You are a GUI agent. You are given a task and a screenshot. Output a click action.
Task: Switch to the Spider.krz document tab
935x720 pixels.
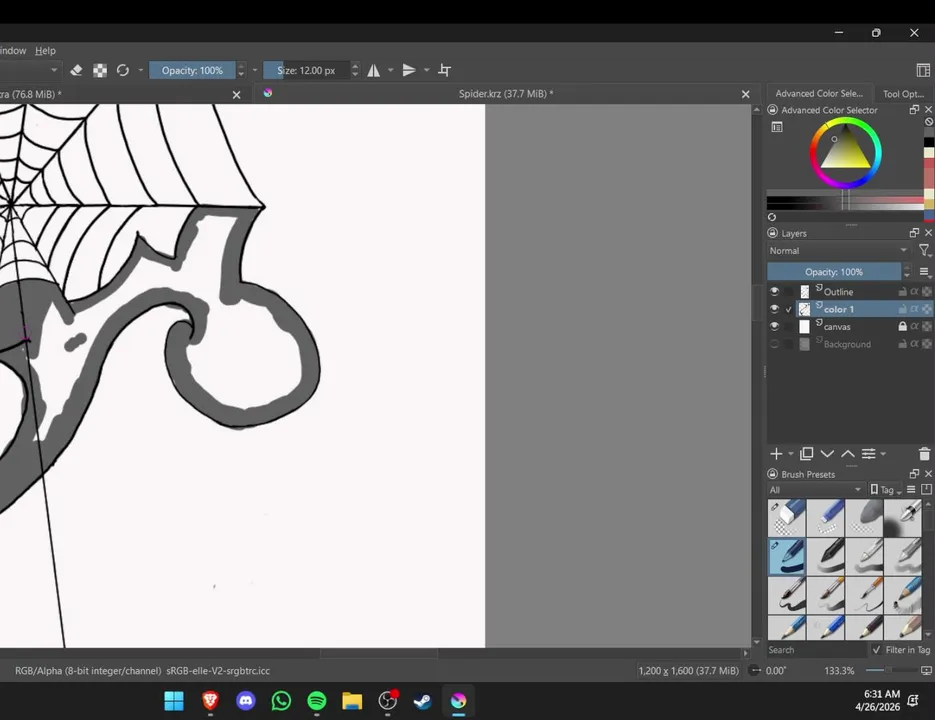click(506, 94)
